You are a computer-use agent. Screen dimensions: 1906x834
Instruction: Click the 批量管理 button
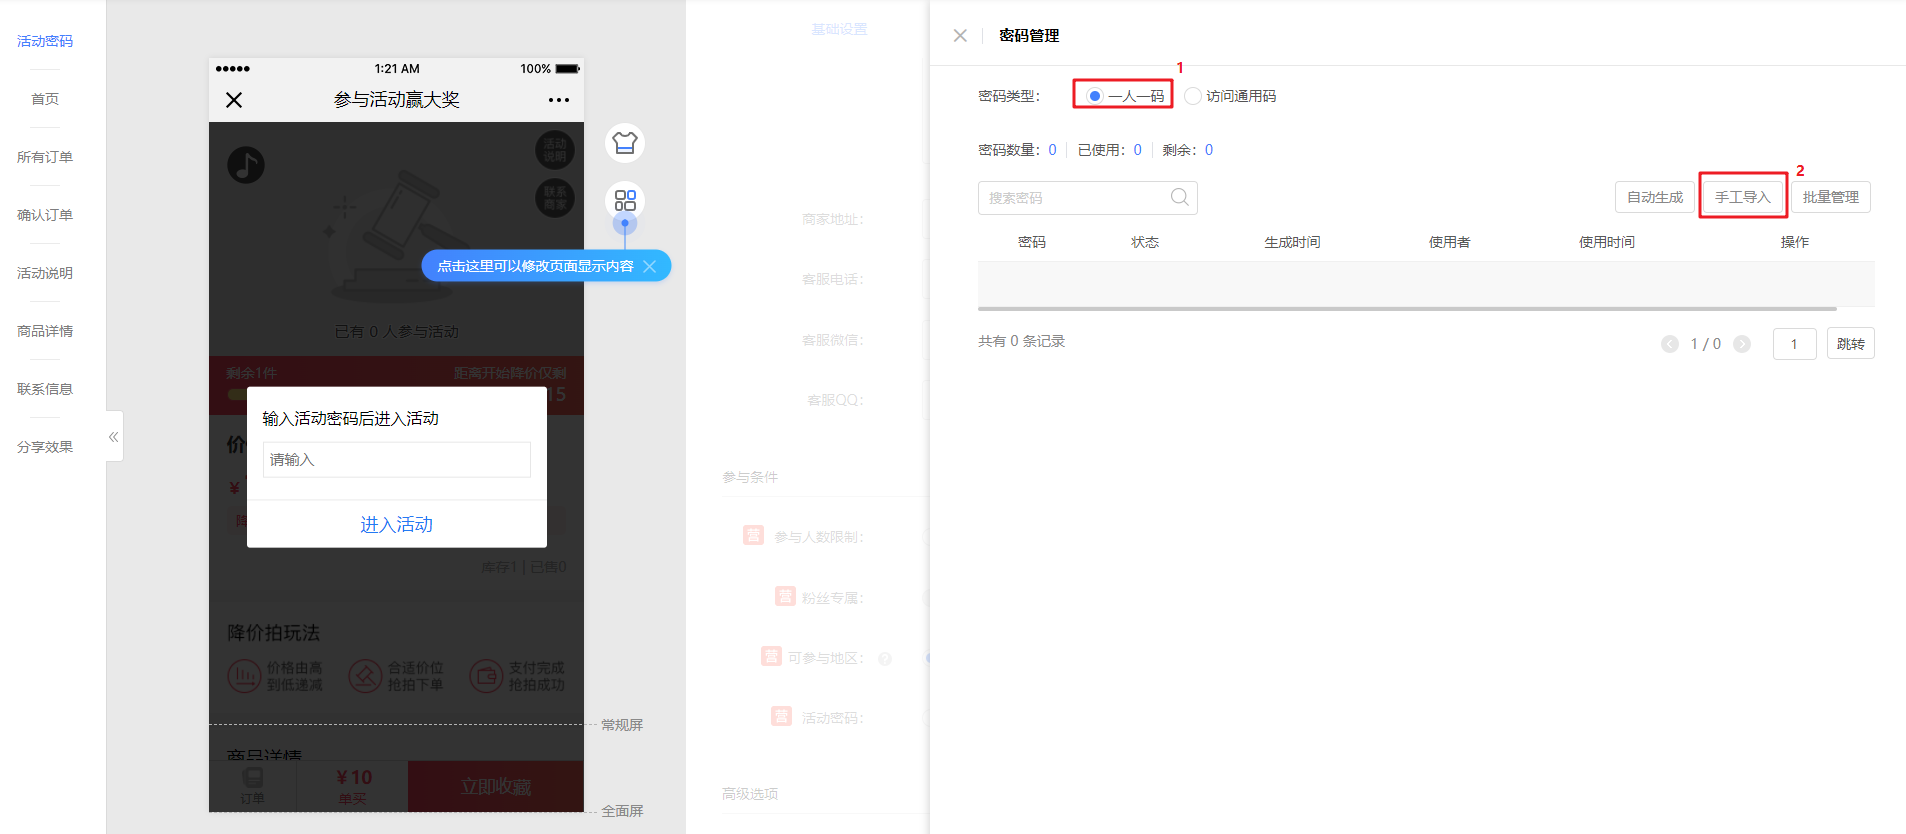point(1831,197)
